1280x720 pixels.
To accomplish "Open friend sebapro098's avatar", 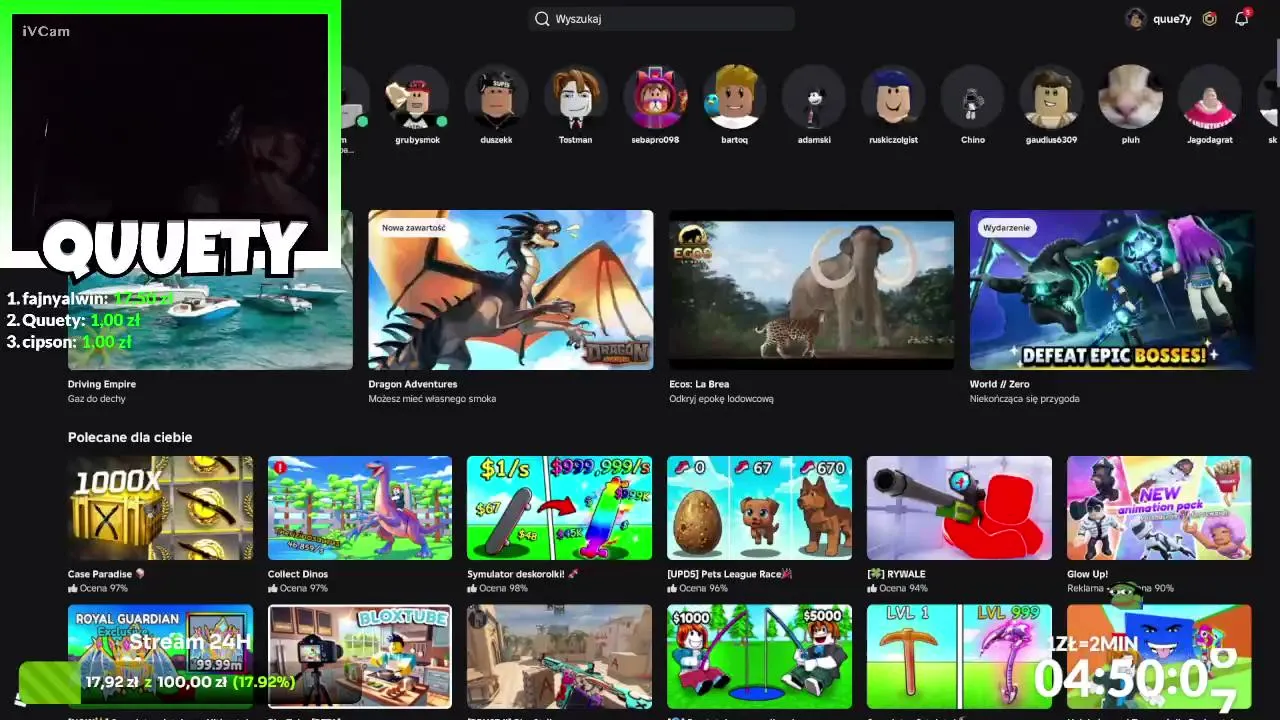I will pyautogui.click(x=655, y=97).
